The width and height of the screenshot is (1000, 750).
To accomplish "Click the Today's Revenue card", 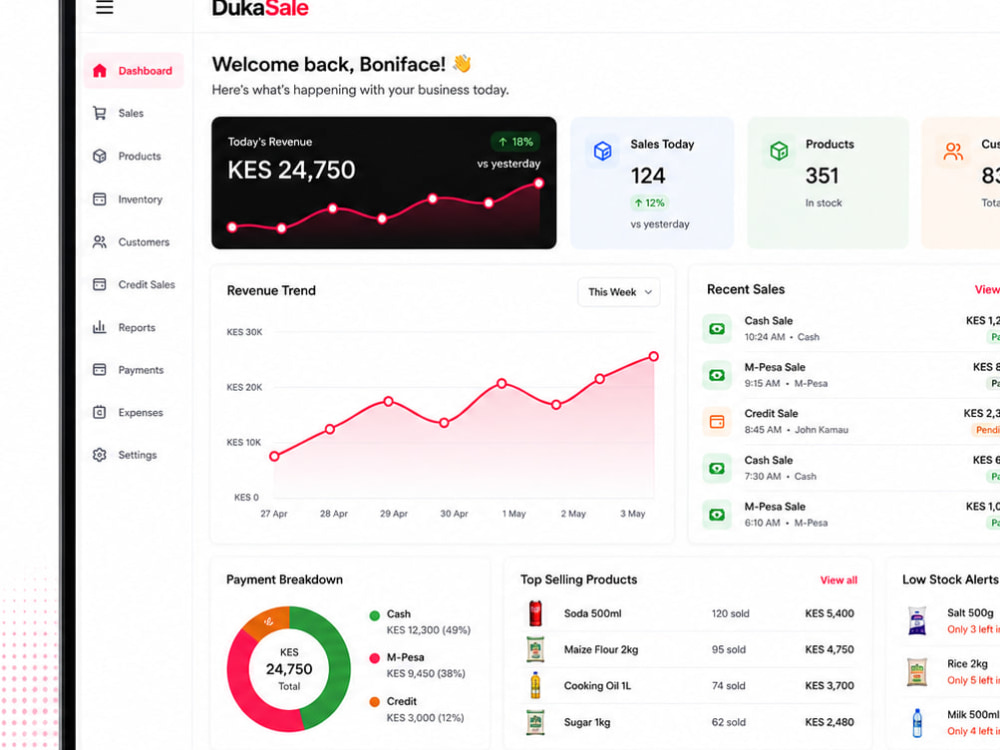I will 384,182.
